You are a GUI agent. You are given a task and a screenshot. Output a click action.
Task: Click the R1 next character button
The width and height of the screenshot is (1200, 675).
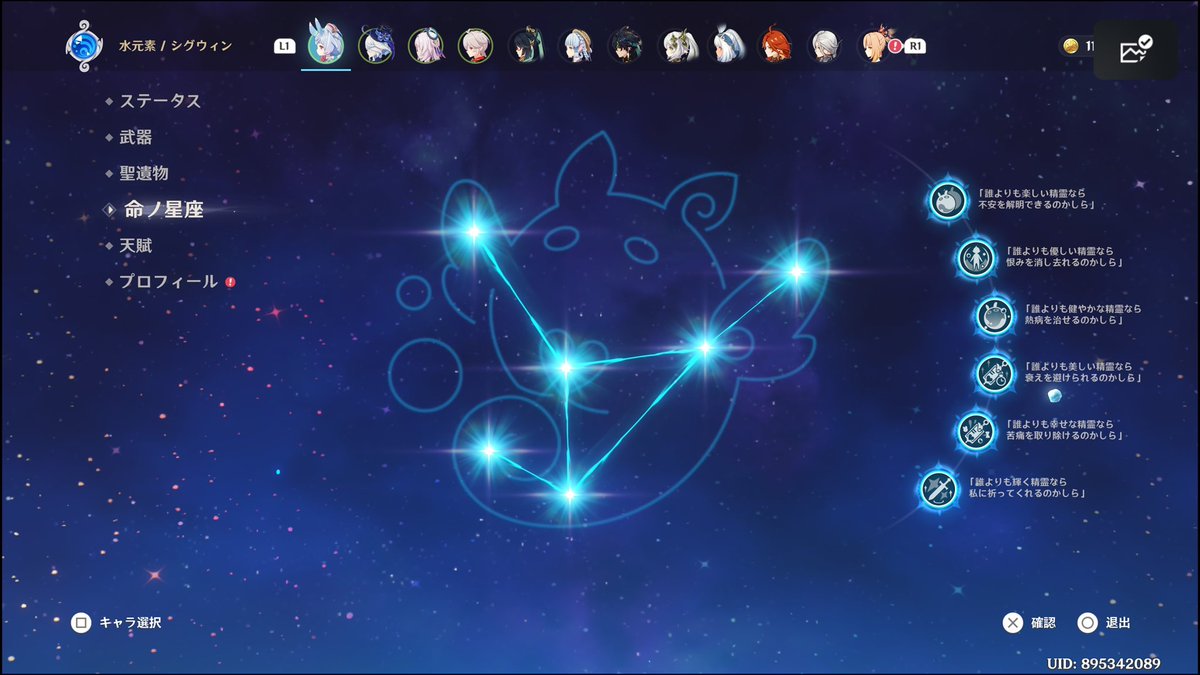point(914,46)
